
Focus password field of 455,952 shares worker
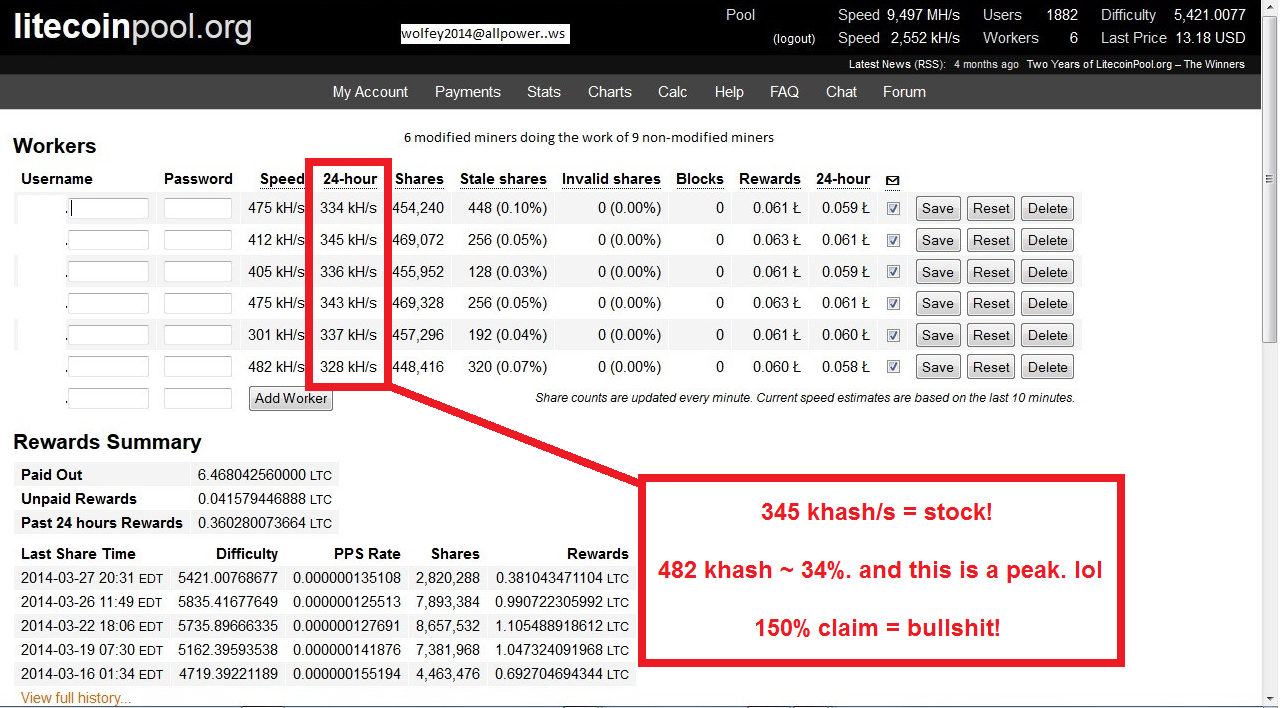tap(198, 272)
